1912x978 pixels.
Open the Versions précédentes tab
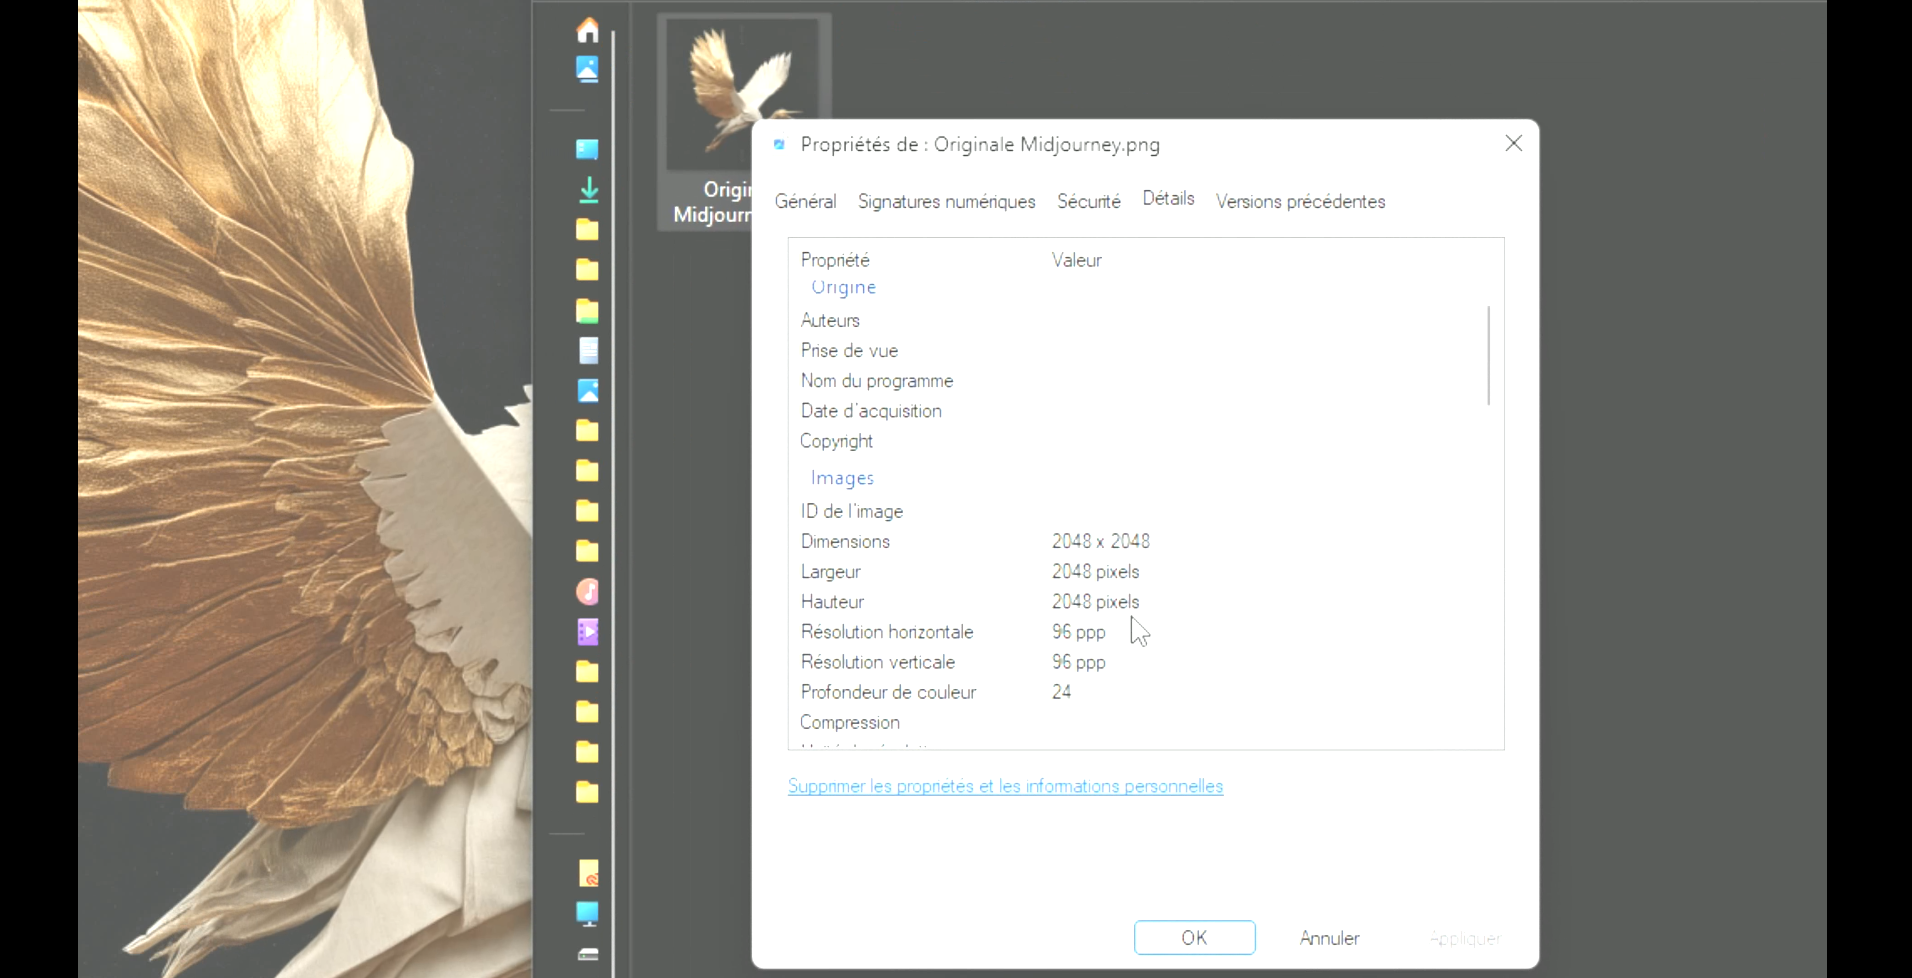[x=1300, y=201]
